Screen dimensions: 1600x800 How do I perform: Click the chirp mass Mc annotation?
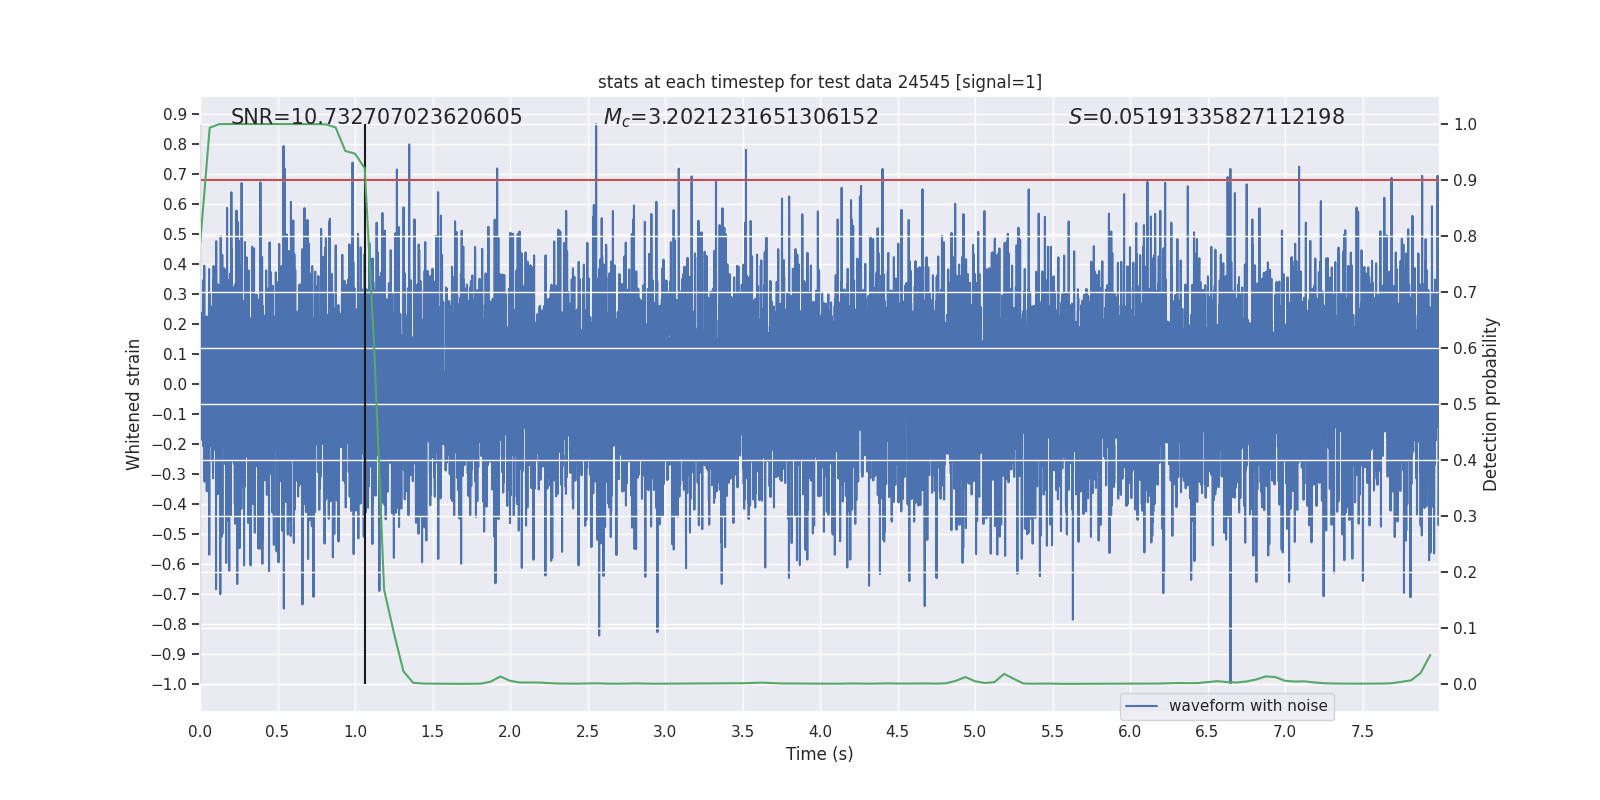(x=741, y=117)
